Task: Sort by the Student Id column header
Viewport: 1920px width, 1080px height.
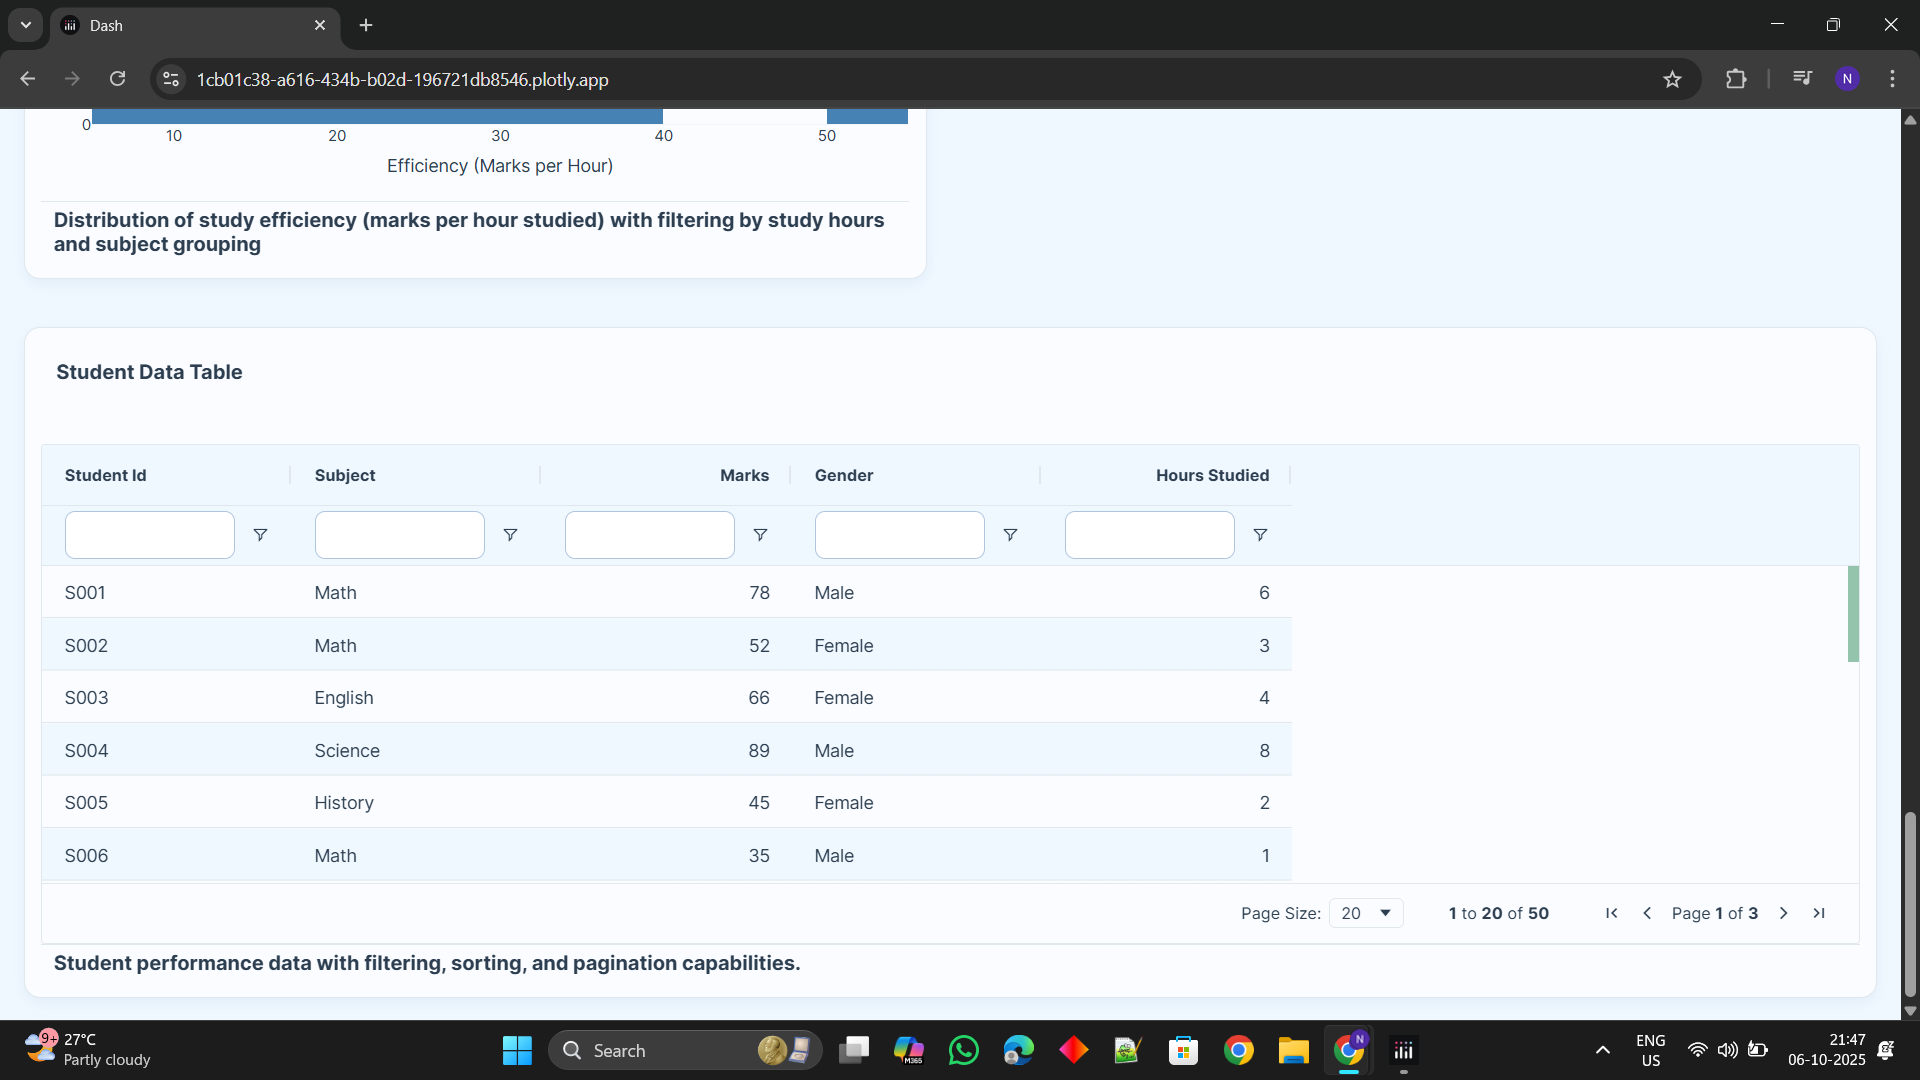Action: pyautogui.click(x=105, y=475)
